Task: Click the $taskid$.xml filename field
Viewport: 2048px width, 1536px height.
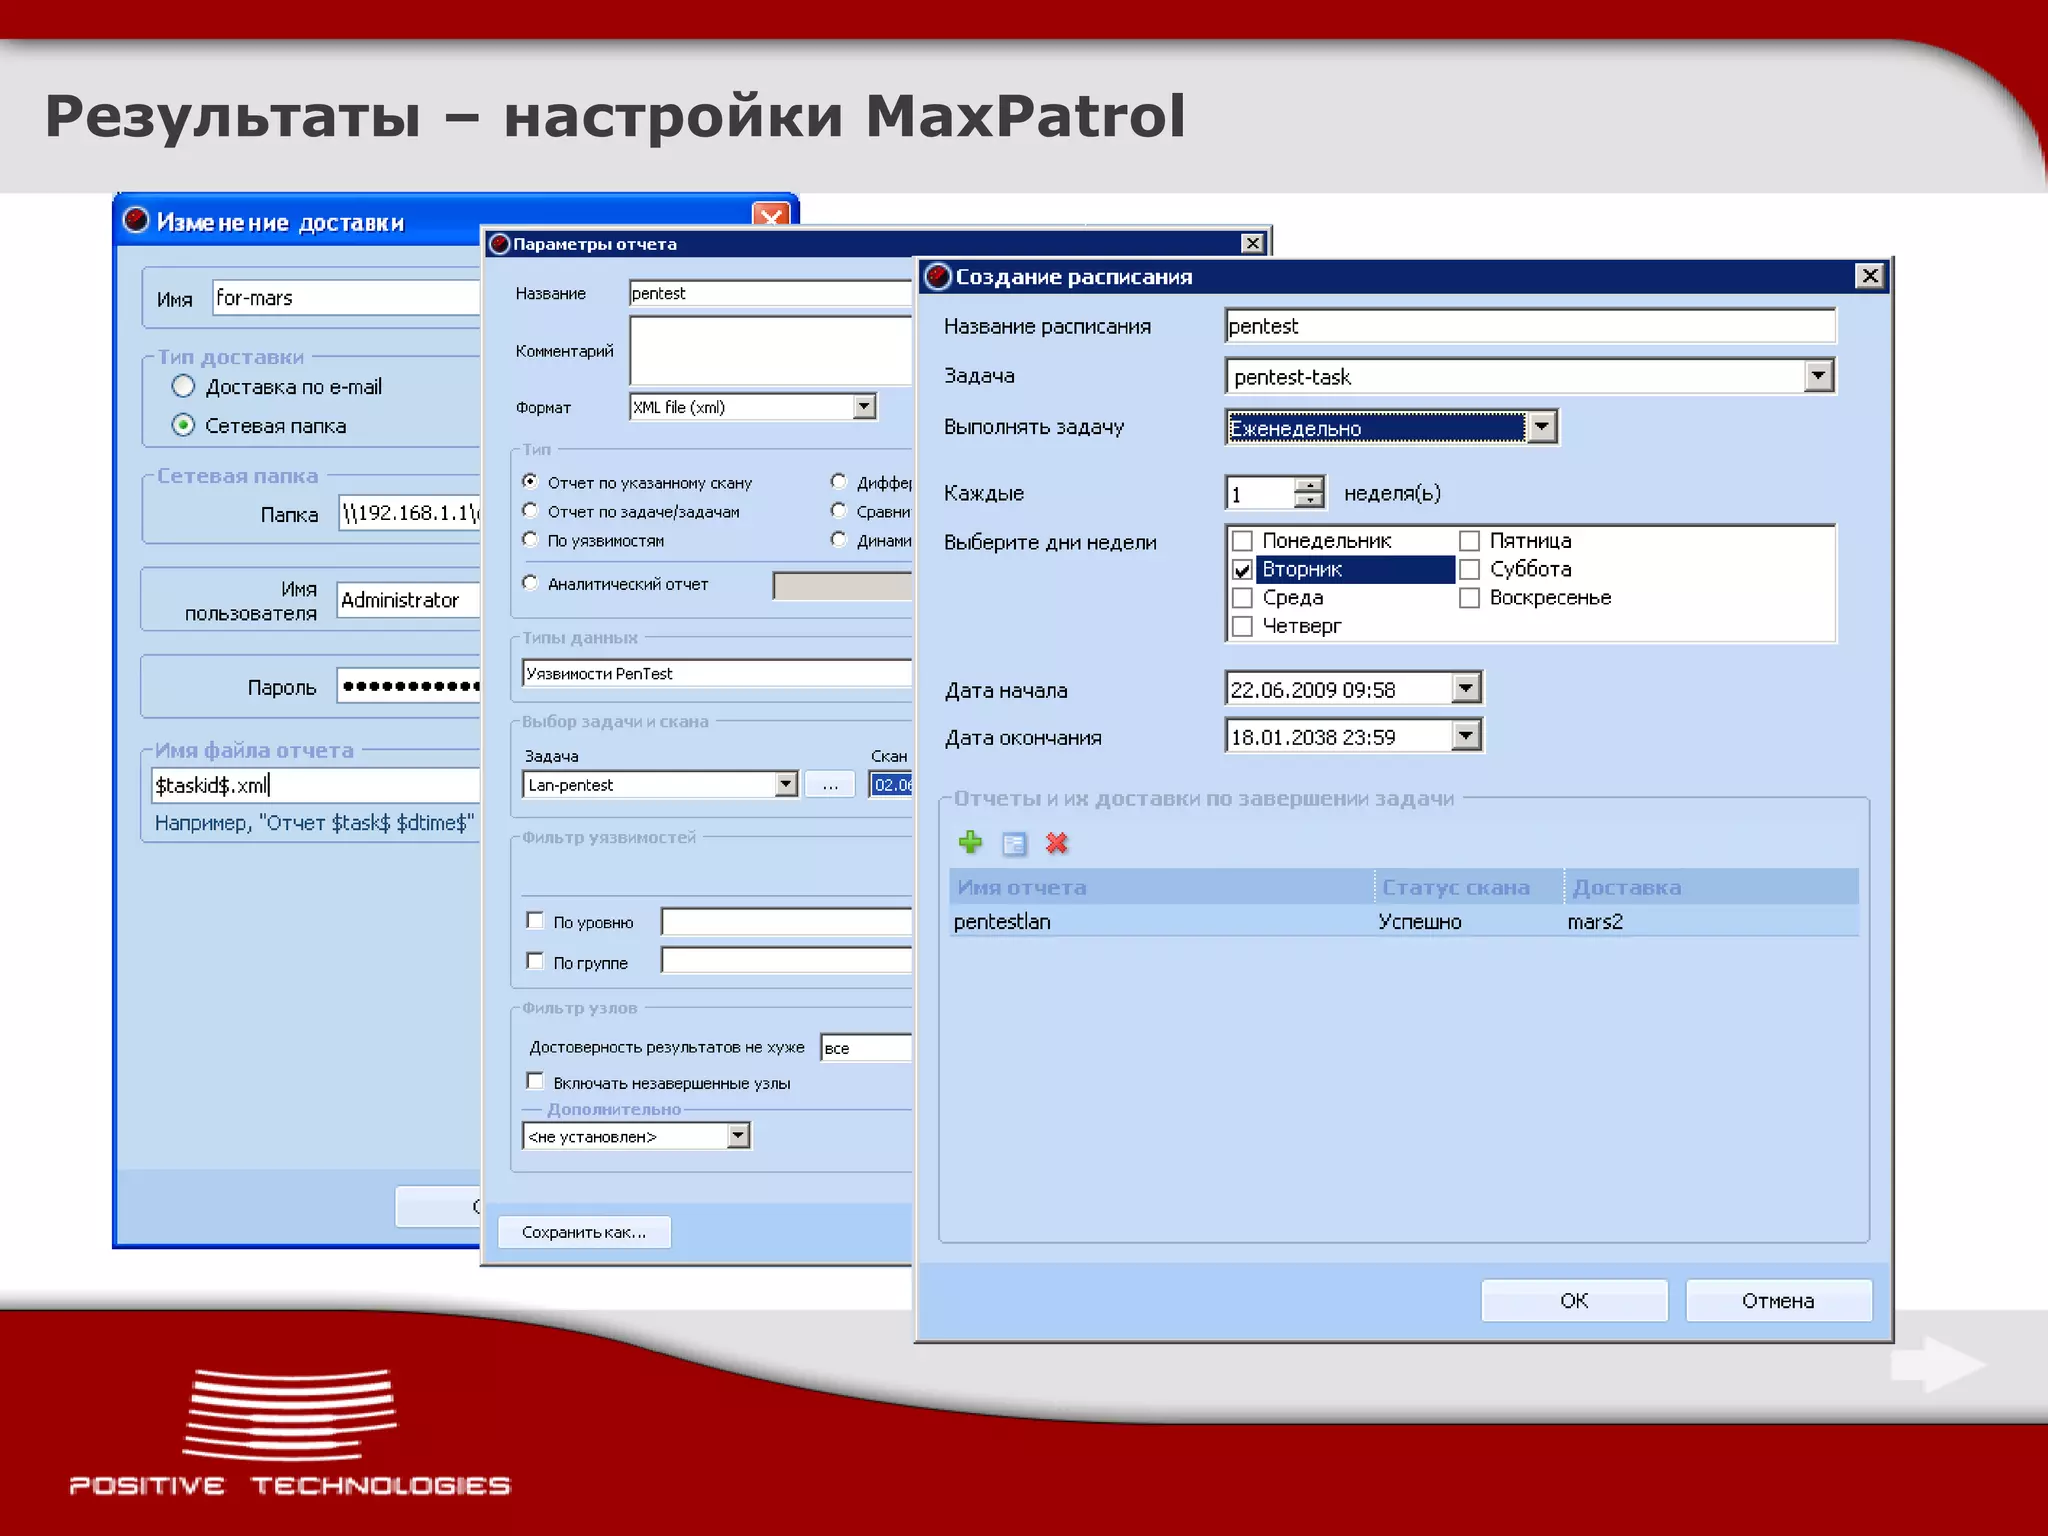Action: point(315,785)
